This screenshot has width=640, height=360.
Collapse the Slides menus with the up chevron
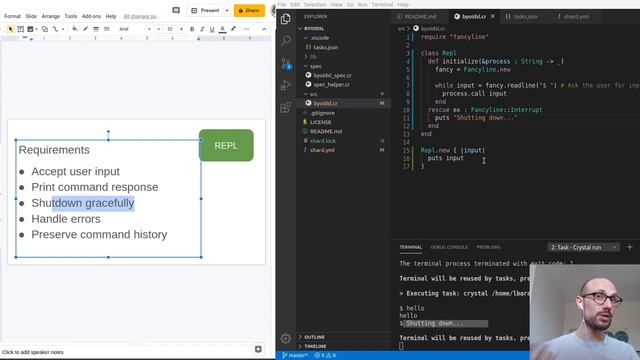pyautogui.click(x=264, y=29)
